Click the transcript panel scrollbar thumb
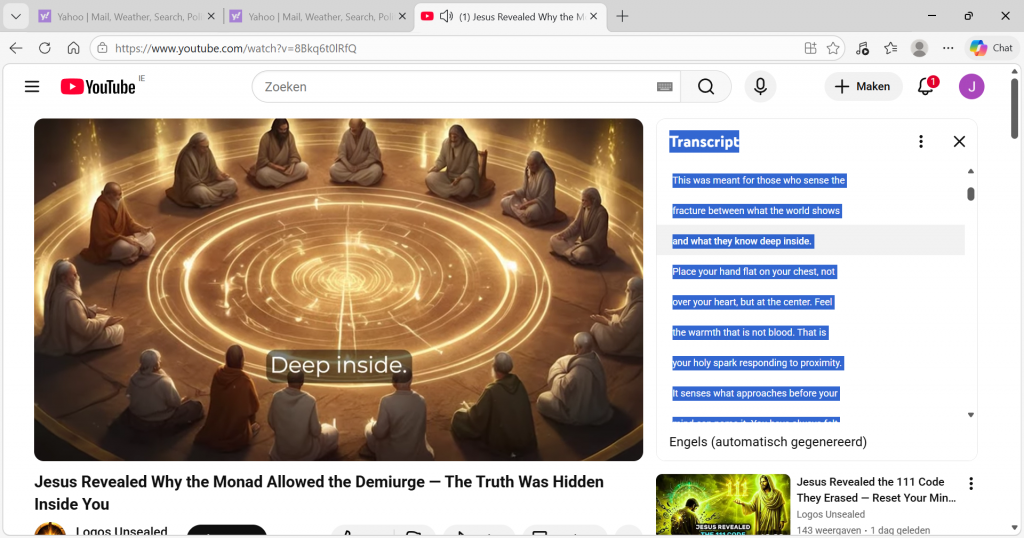This screenshot has width=1024, height=538. (x=971, y=194)
